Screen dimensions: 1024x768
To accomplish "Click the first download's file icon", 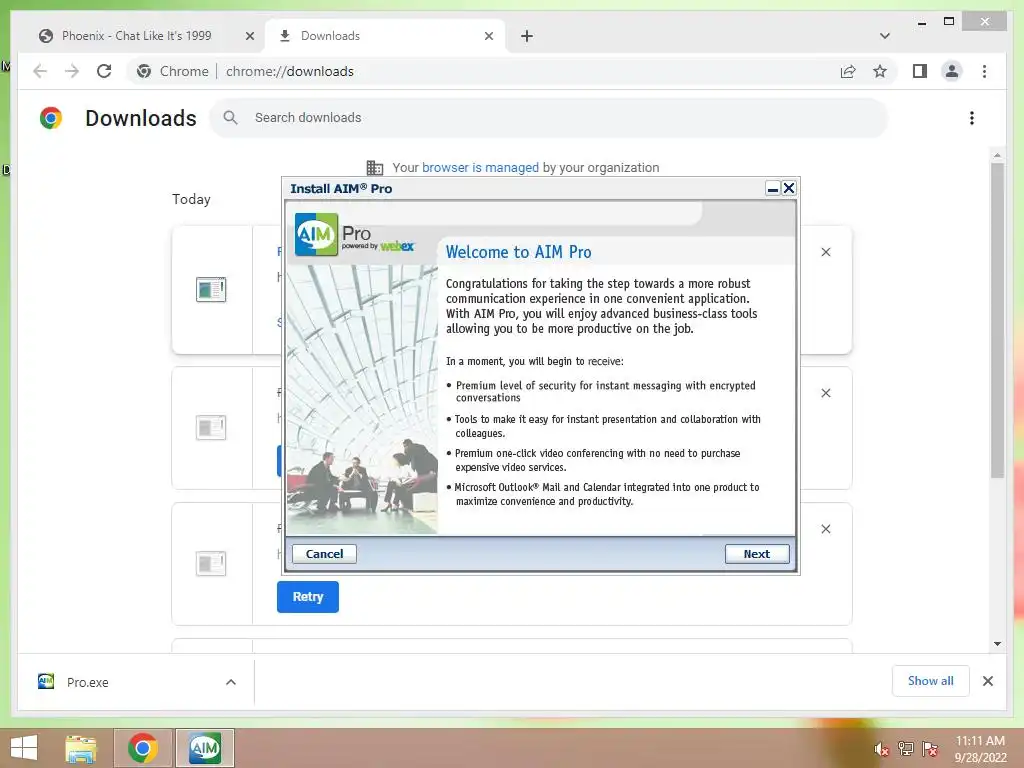I will [211, 289].
